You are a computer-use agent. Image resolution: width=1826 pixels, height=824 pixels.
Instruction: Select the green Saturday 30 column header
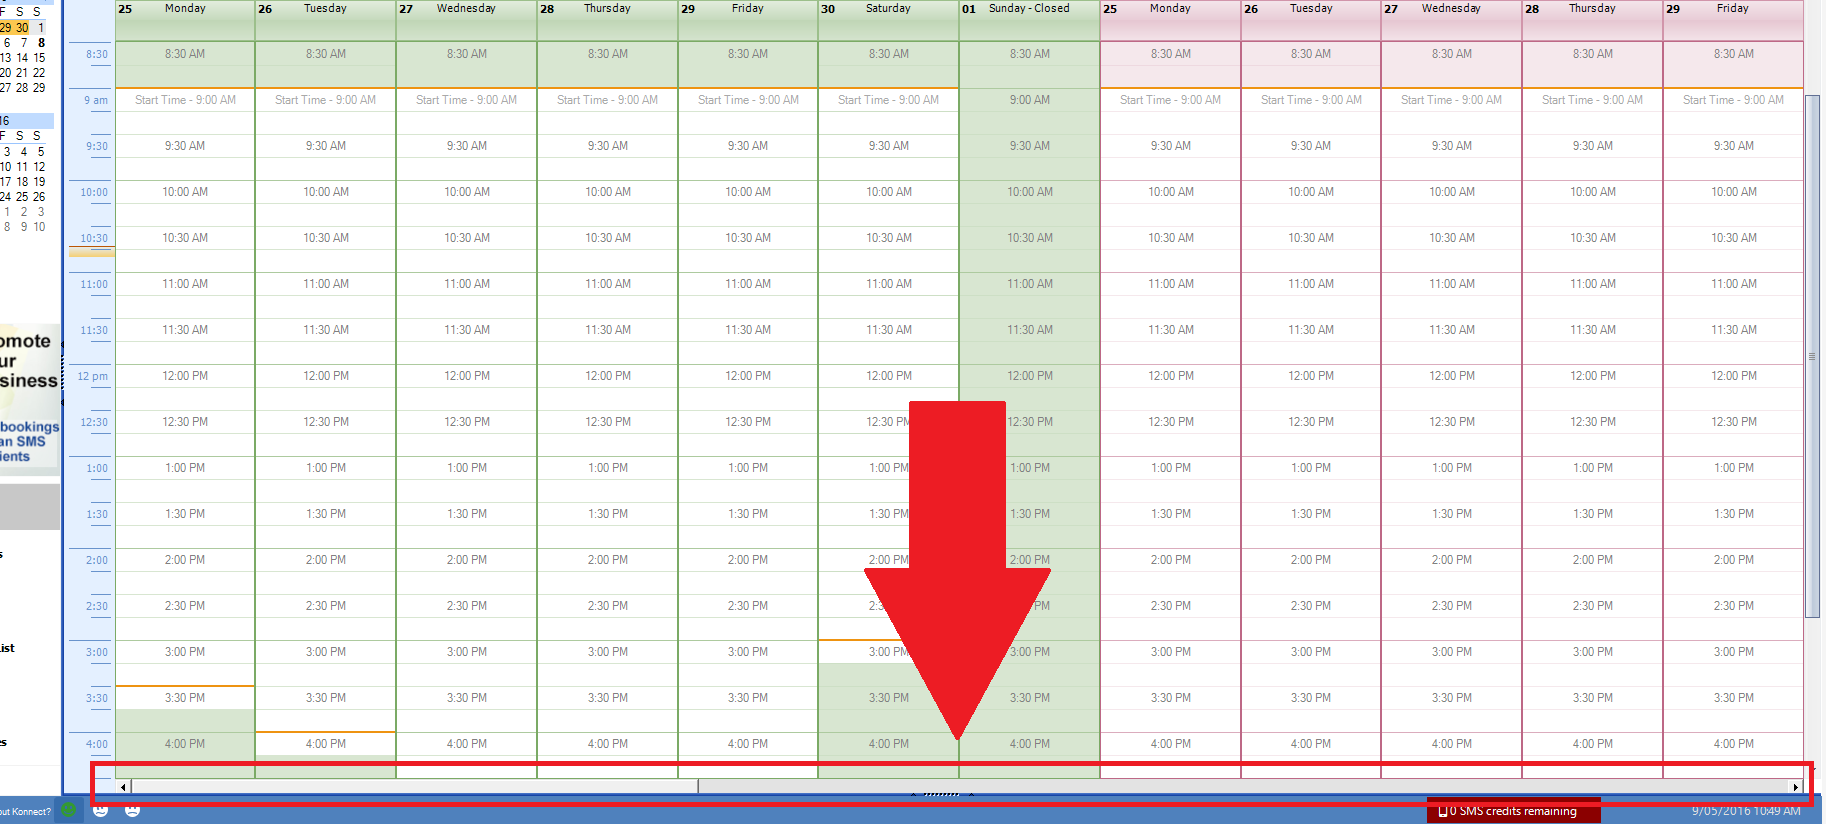click(x=888, y=9)
